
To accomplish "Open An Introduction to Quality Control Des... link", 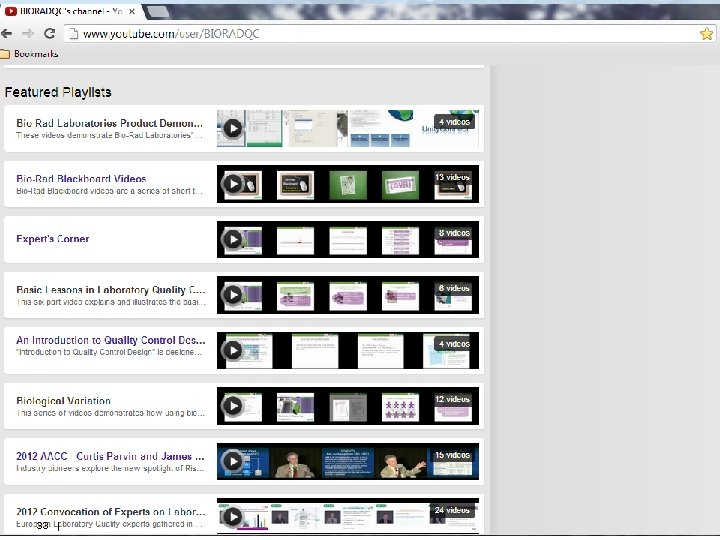I will click(111, 340).
